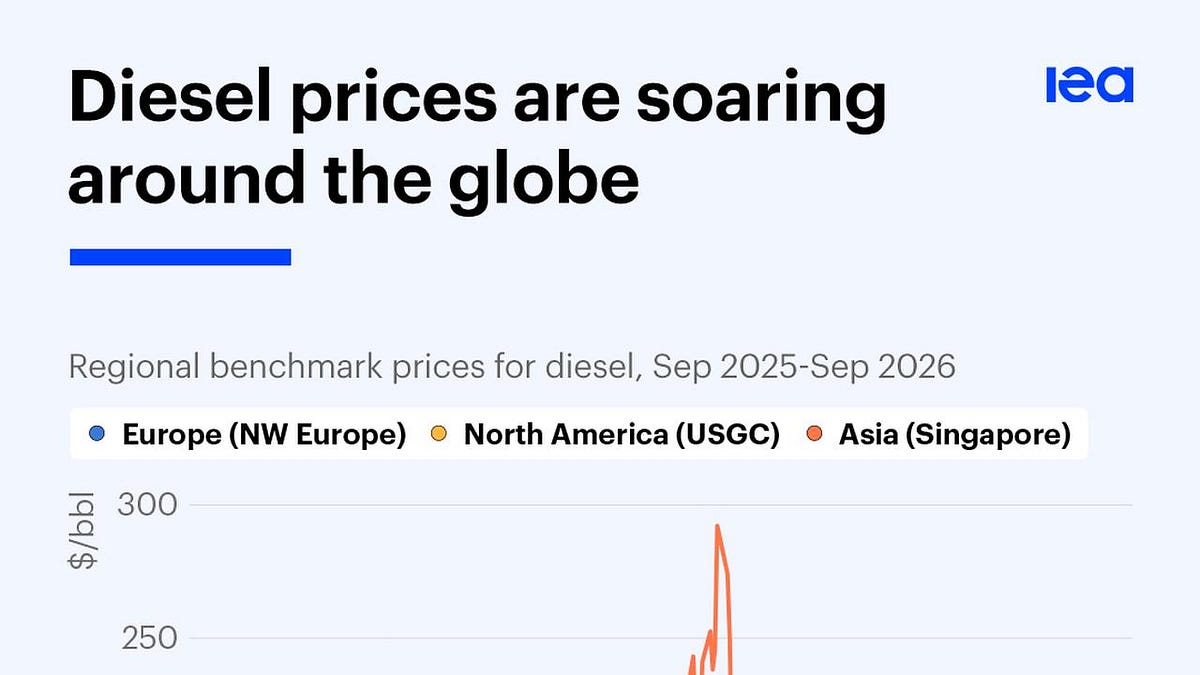Select the "around the globe" headline line
This screenshot has height=675, width=1200.
click(354, 178)
